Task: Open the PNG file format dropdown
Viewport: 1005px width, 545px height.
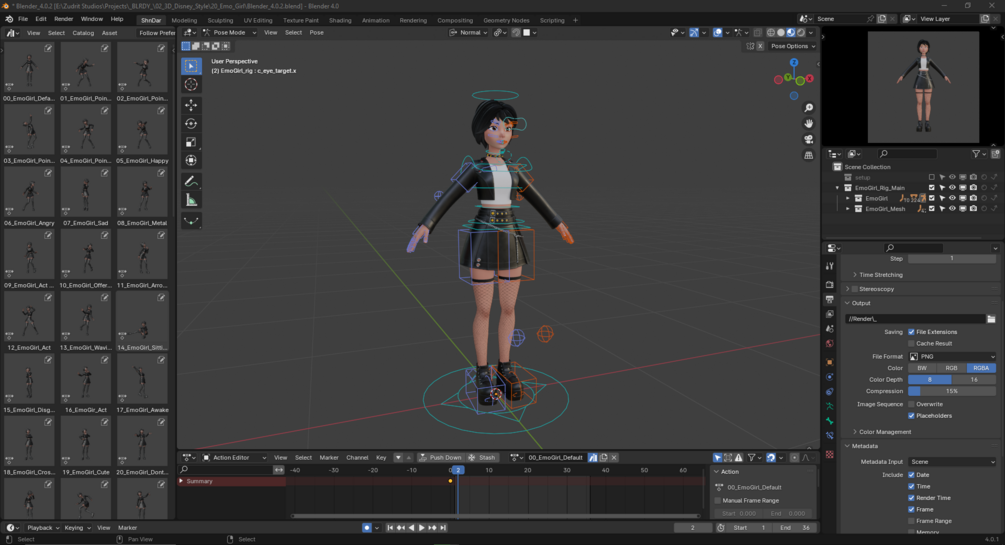Action: tap(952, 356)
